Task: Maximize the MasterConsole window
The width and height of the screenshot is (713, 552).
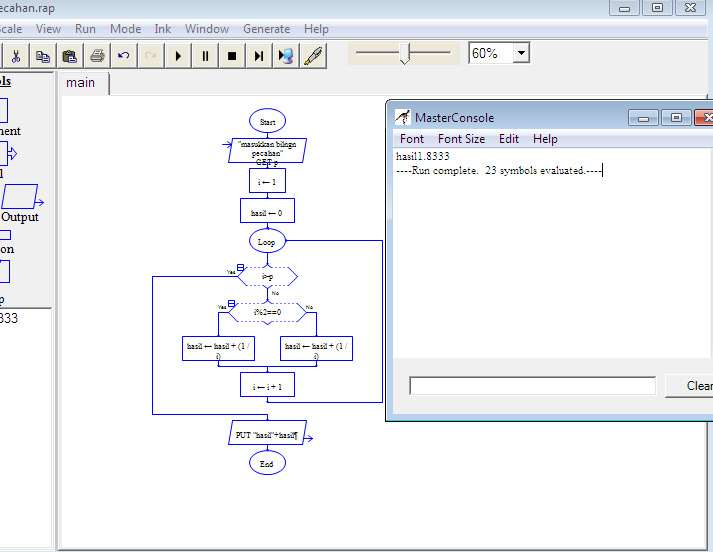Action: click(676, 118)
